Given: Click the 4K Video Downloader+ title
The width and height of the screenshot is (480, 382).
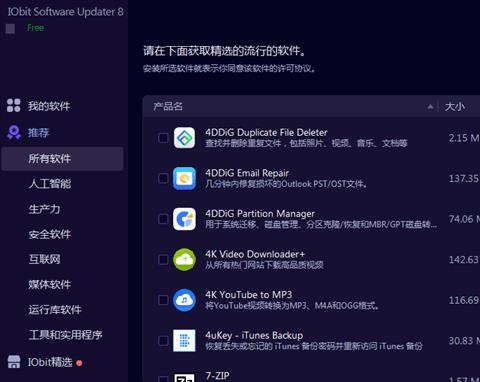Looking at the screenshot, I should [255, 254].
